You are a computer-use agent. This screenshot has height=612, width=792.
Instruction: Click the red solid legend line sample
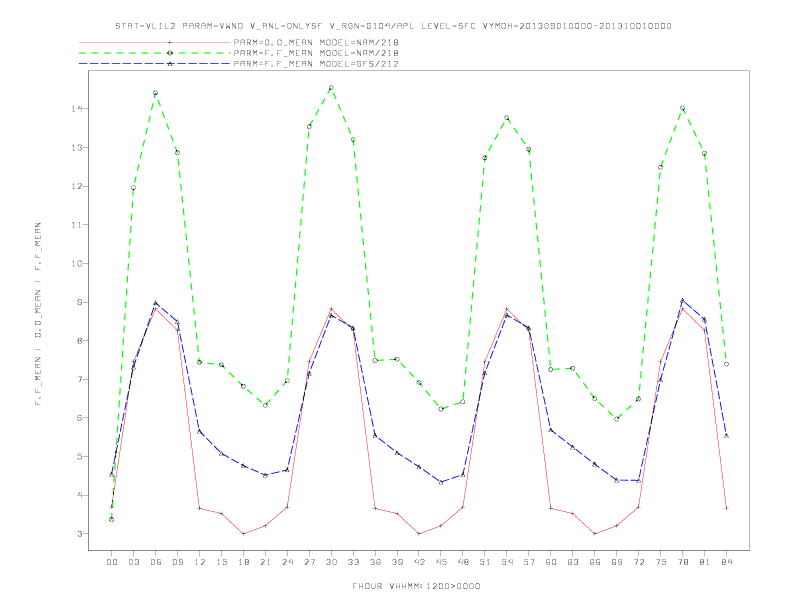(155, 42)
